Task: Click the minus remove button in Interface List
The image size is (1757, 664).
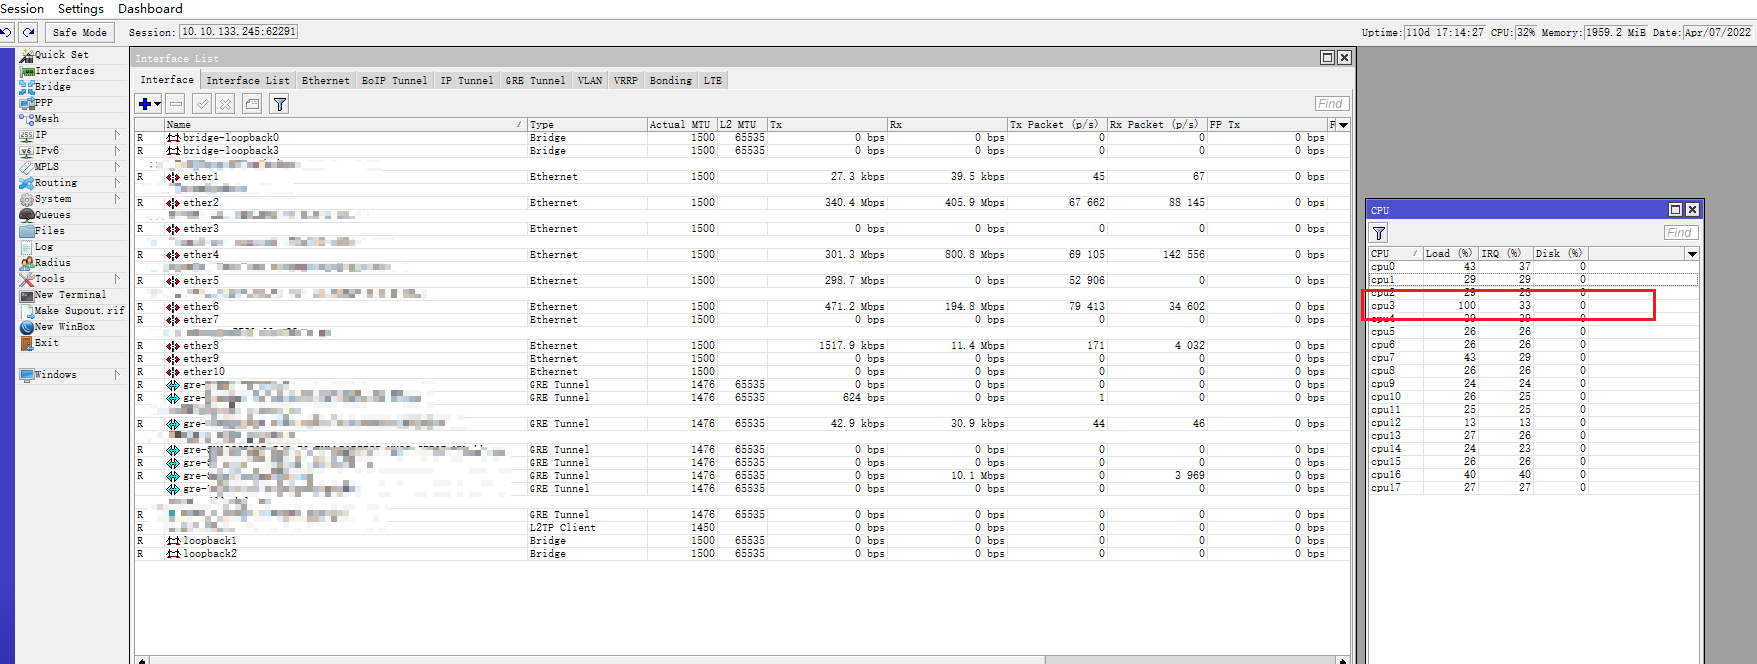Action: click(x=176, y=104)
